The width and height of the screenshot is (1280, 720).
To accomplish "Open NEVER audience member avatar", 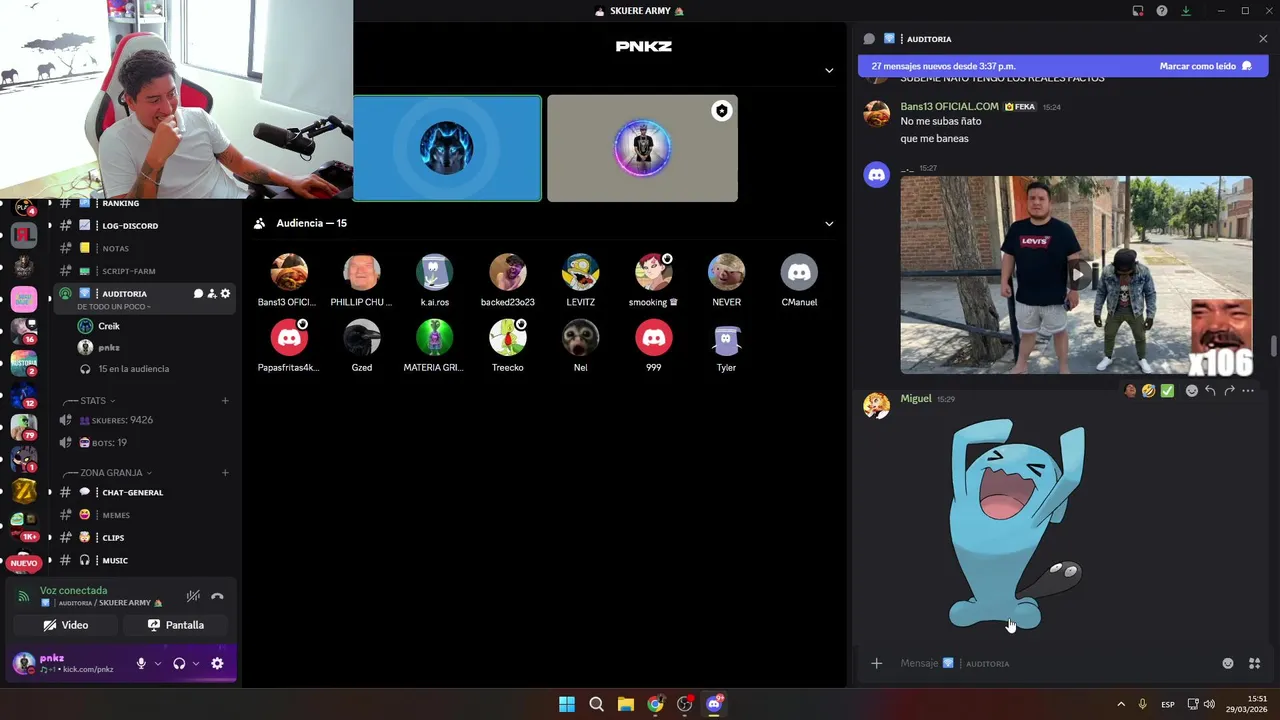I will pos(726,272).
